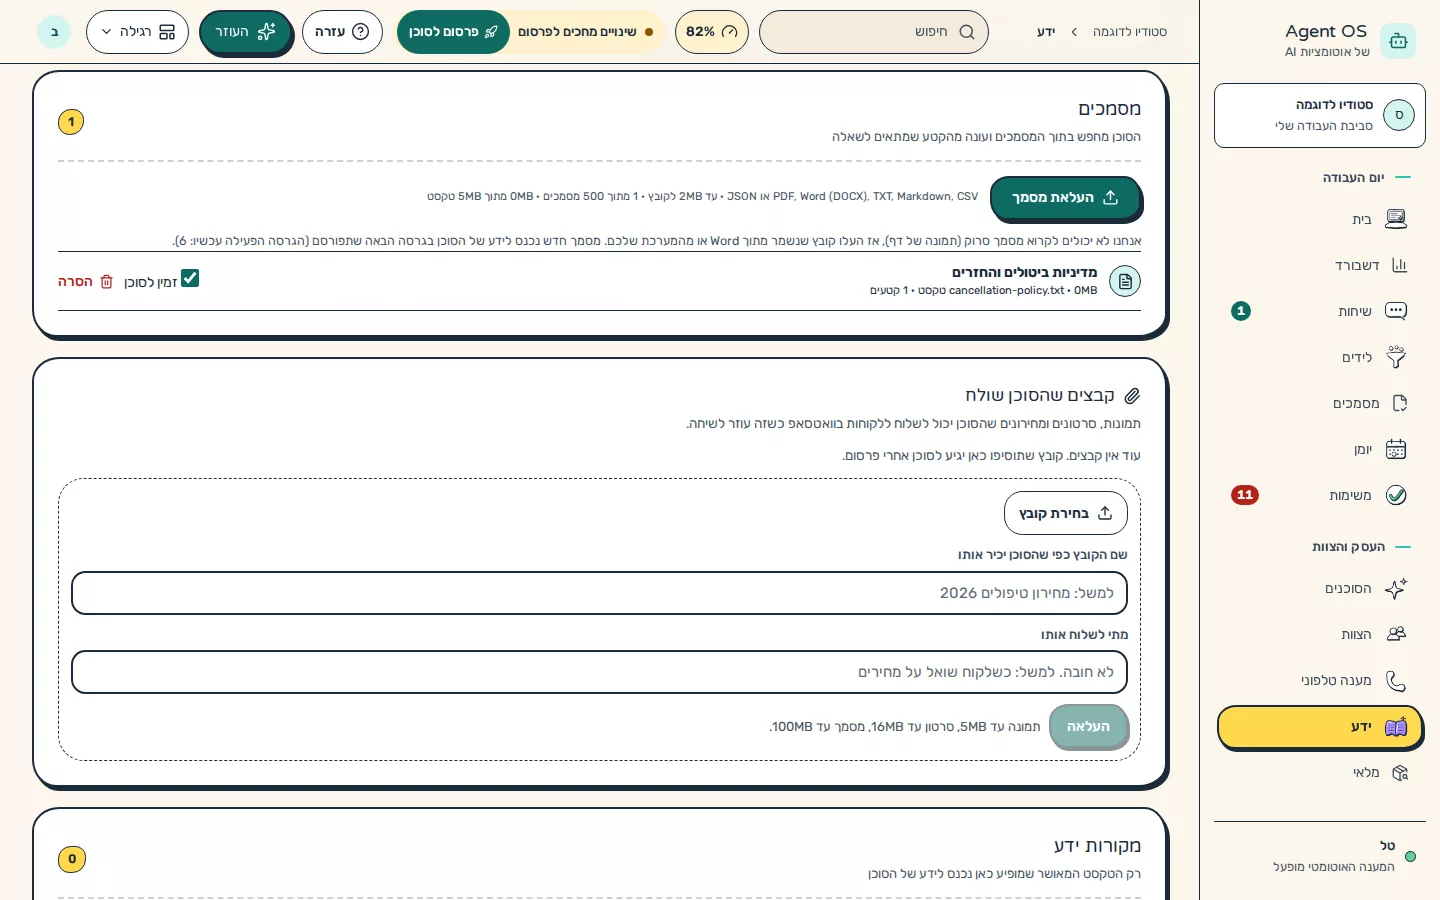Click the Agent OS robot logo
Image resolution: width=1440 pixels, height=900 pixels.
[1398, 41]
